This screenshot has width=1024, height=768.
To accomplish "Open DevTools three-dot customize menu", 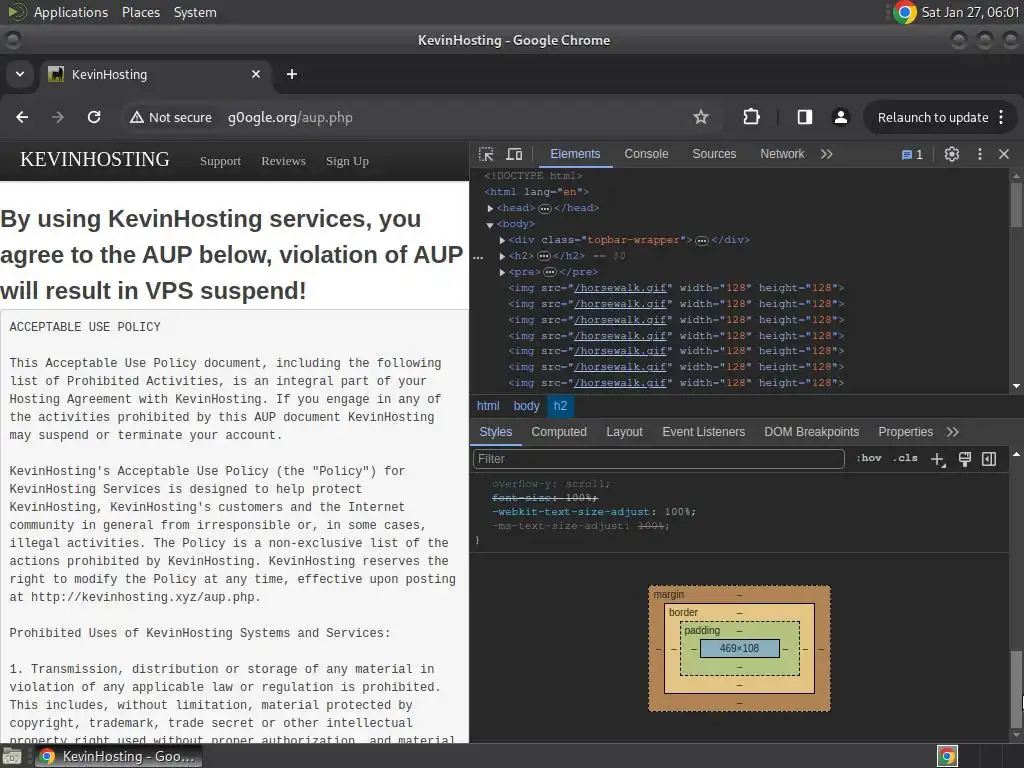I will point(980,154).
